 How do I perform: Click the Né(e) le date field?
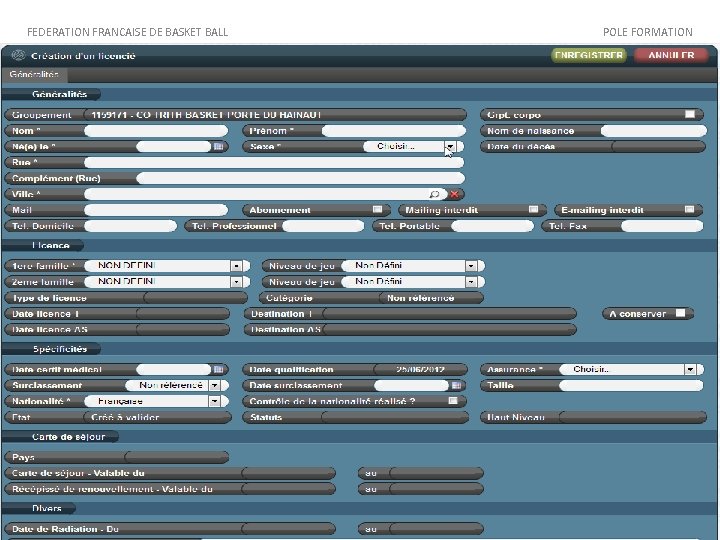(x=174, y=146)
